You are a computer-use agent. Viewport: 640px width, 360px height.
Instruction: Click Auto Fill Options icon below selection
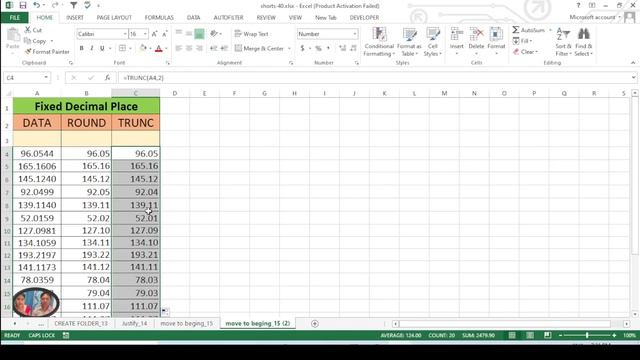pyautogui.click(x=164, y=312)
